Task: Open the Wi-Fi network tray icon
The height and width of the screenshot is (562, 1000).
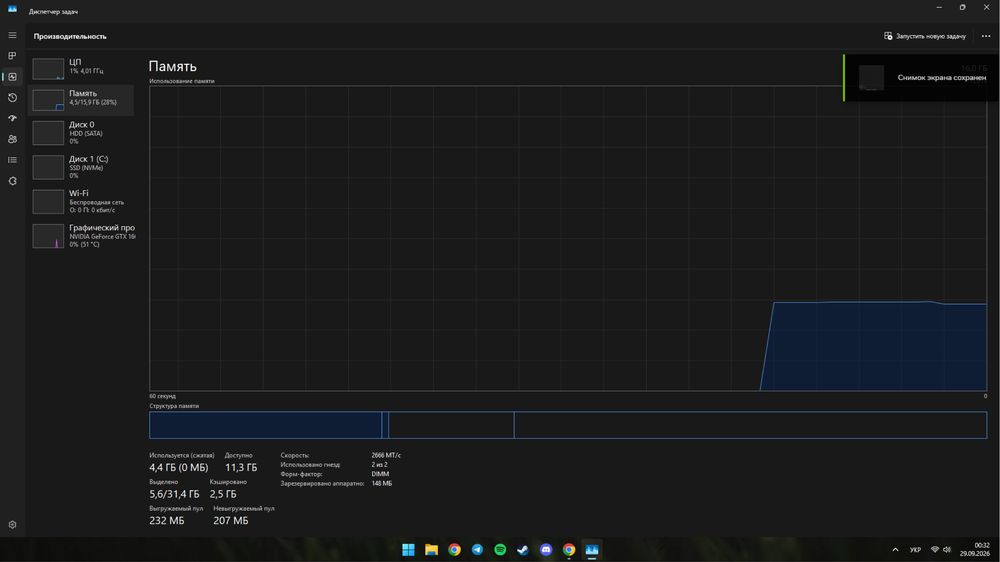Action: [935, 549]
